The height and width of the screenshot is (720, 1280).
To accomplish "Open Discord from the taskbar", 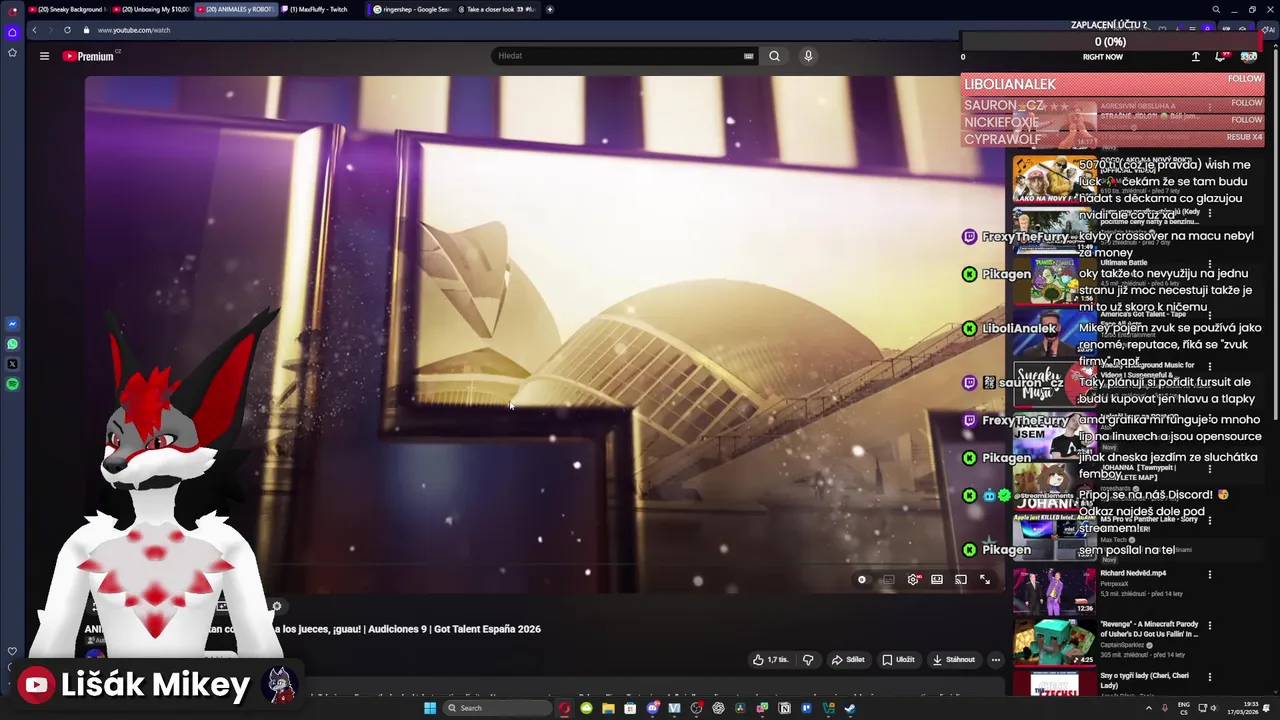I will coord(653,708).
